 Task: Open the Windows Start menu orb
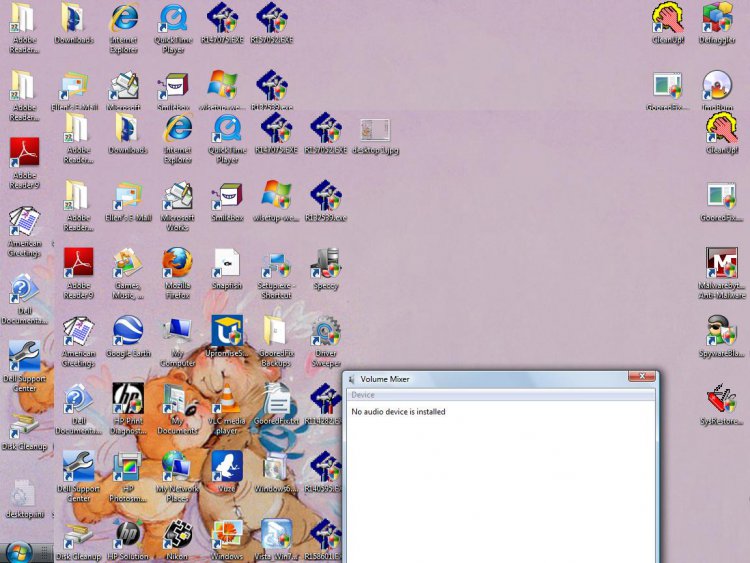click(x=17, y=553)
